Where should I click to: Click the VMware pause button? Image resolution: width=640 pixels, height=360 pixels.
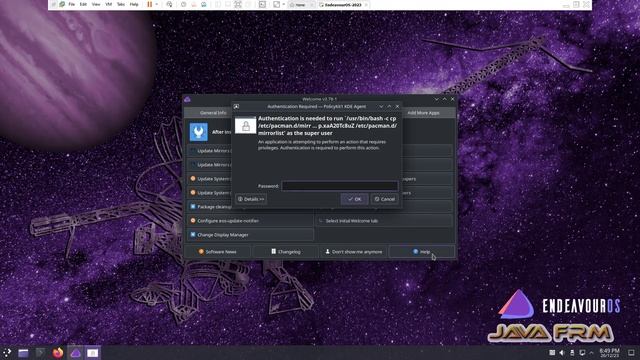(x=149, y=4)
